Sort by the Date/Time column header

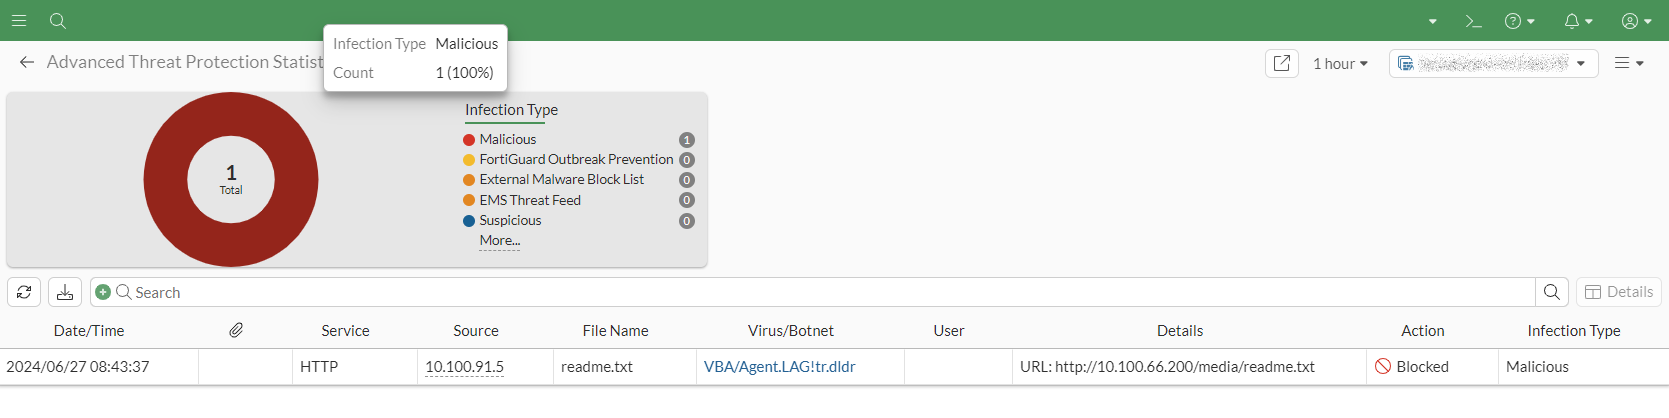pos(89,331)
